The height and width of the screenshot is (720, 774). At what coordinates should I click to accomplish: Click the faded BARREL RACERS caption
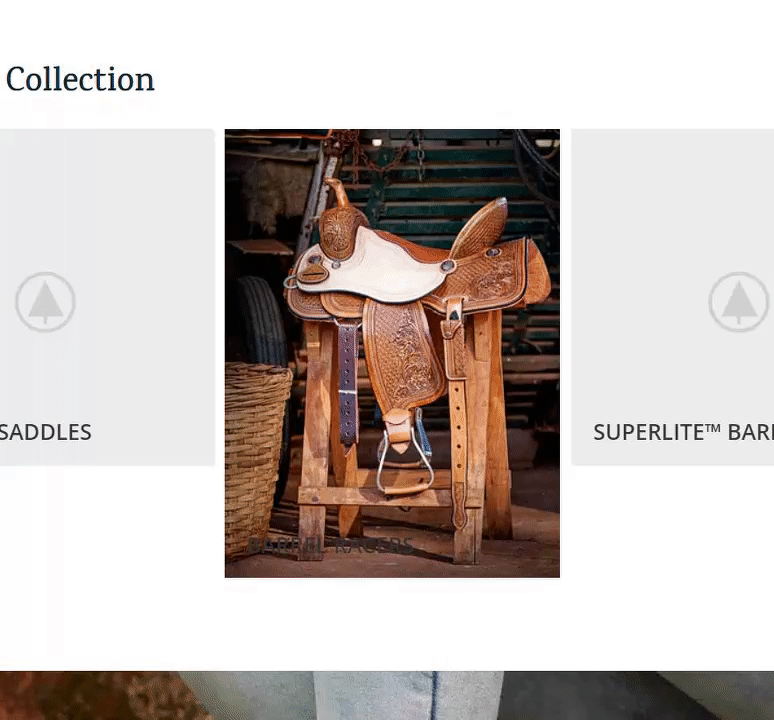point(330,545)
